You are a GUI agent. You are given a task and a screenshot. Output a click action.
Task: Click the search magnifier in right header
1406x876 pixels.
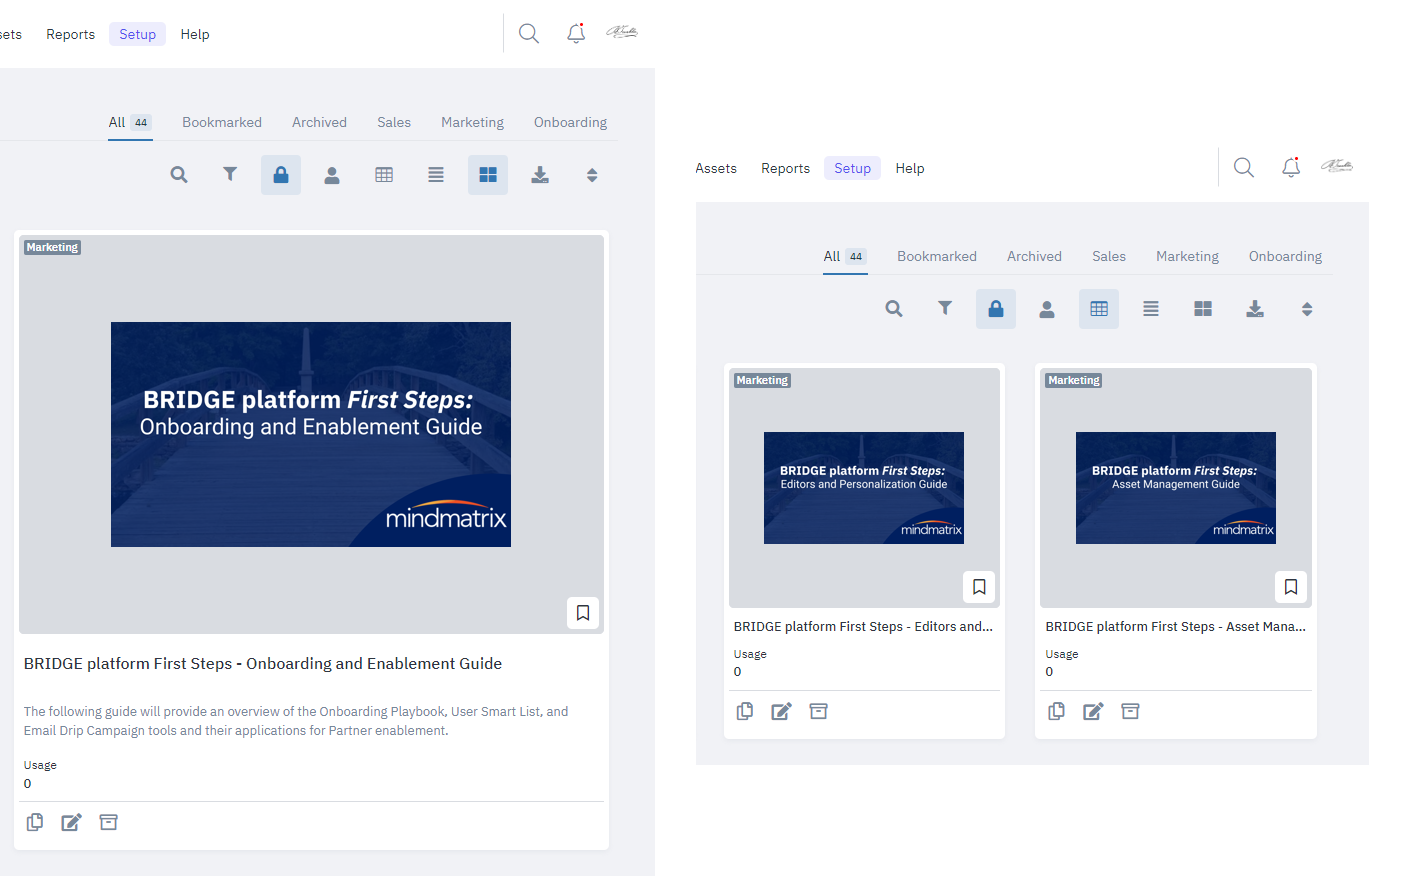(x=1244, y=168)
